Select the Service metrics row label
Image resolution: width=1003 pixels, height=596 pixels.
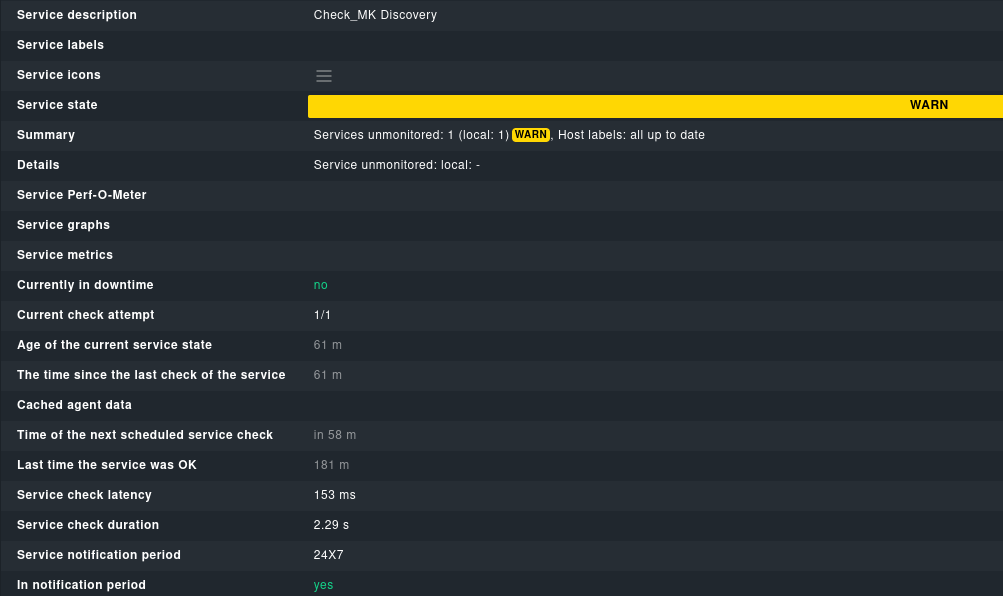(x=65, y=255)
